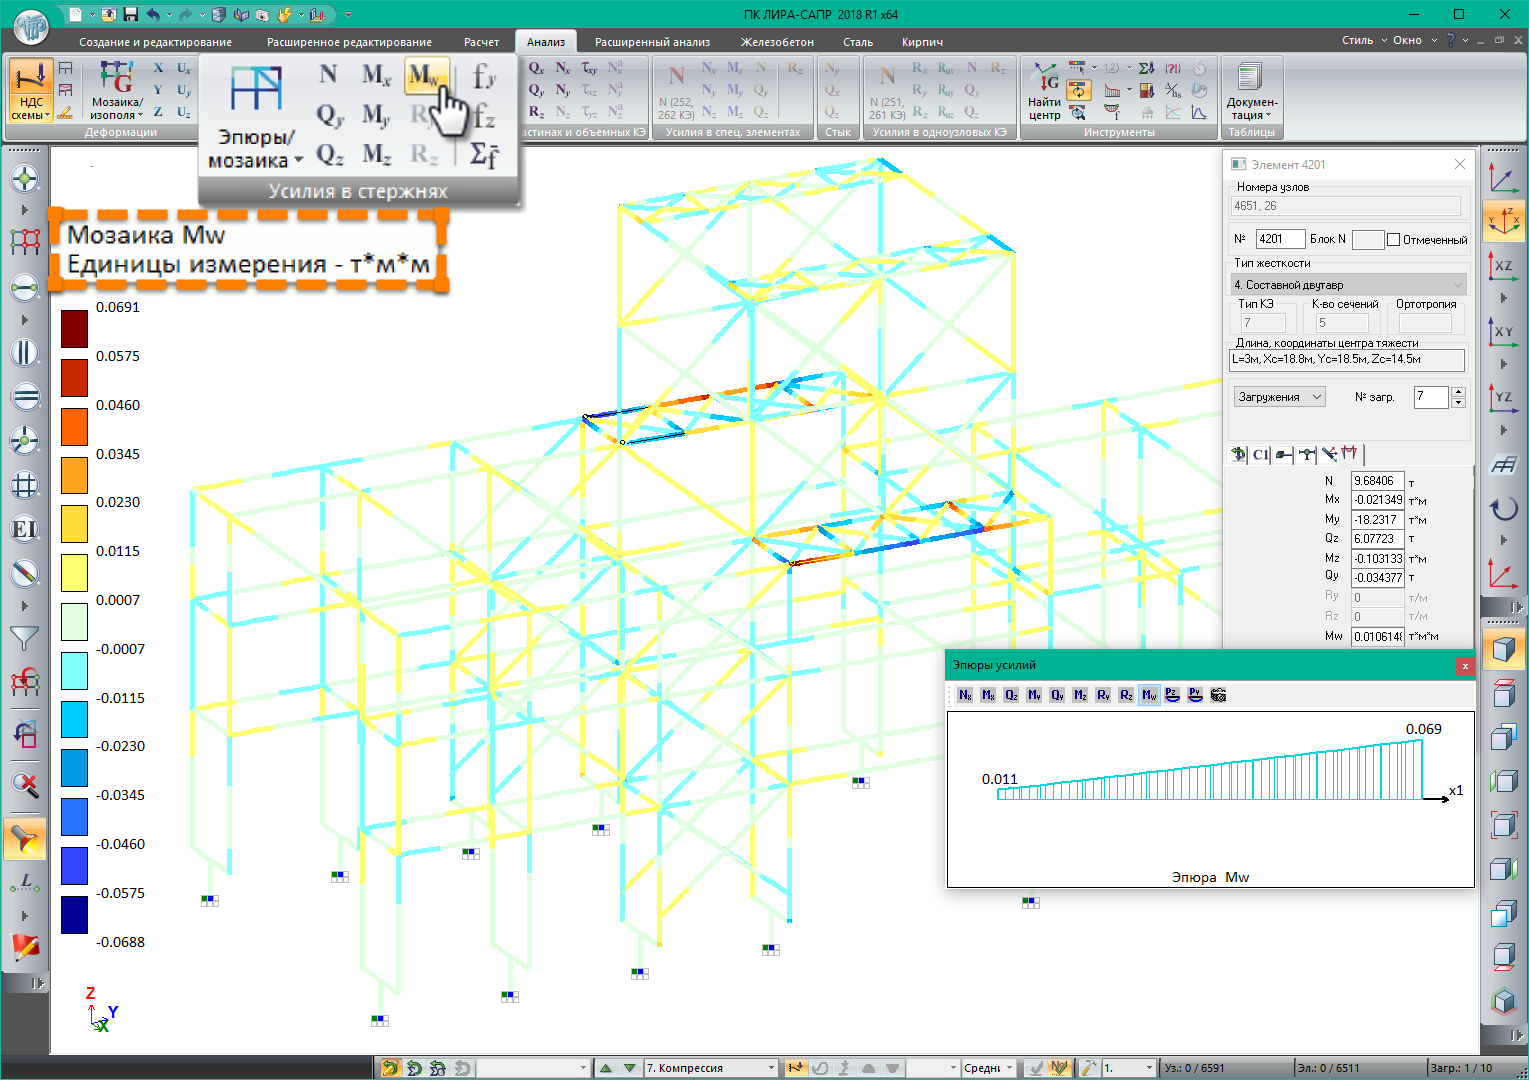Click the C1 tab icon in element panel
The height and width of the screenshot is (1080, 1529).
coord(1260,454)
